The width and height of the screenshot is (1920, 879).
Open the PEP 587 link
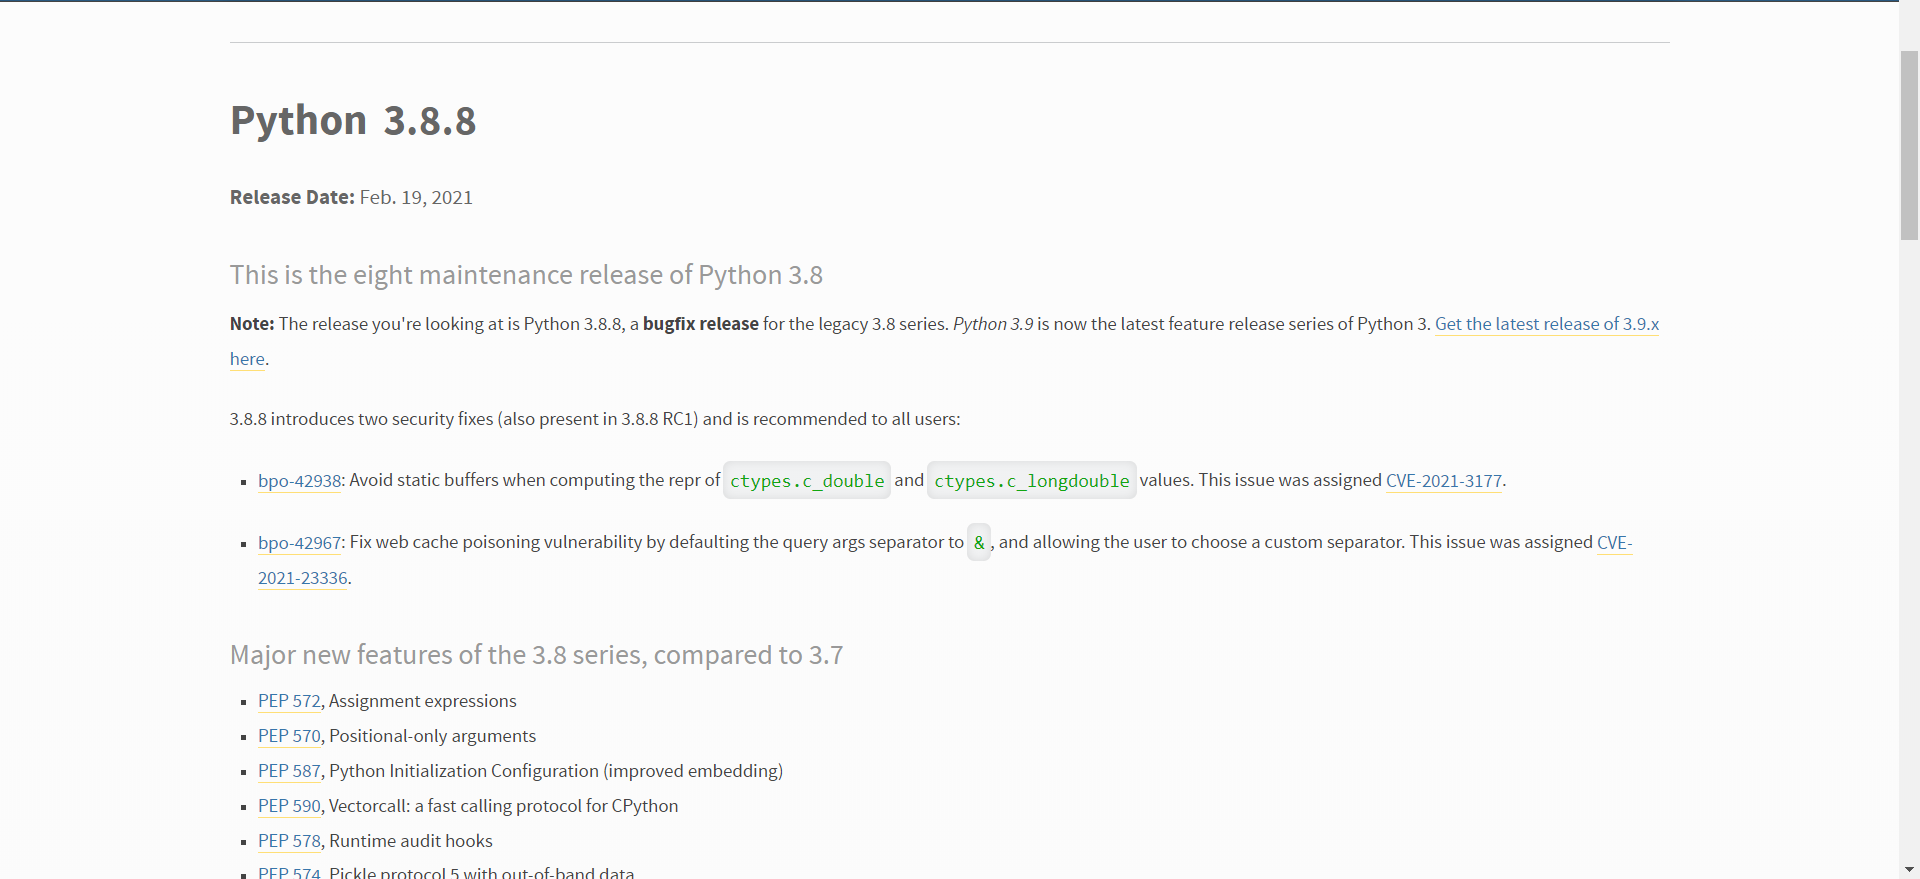[x=289, y=771]
